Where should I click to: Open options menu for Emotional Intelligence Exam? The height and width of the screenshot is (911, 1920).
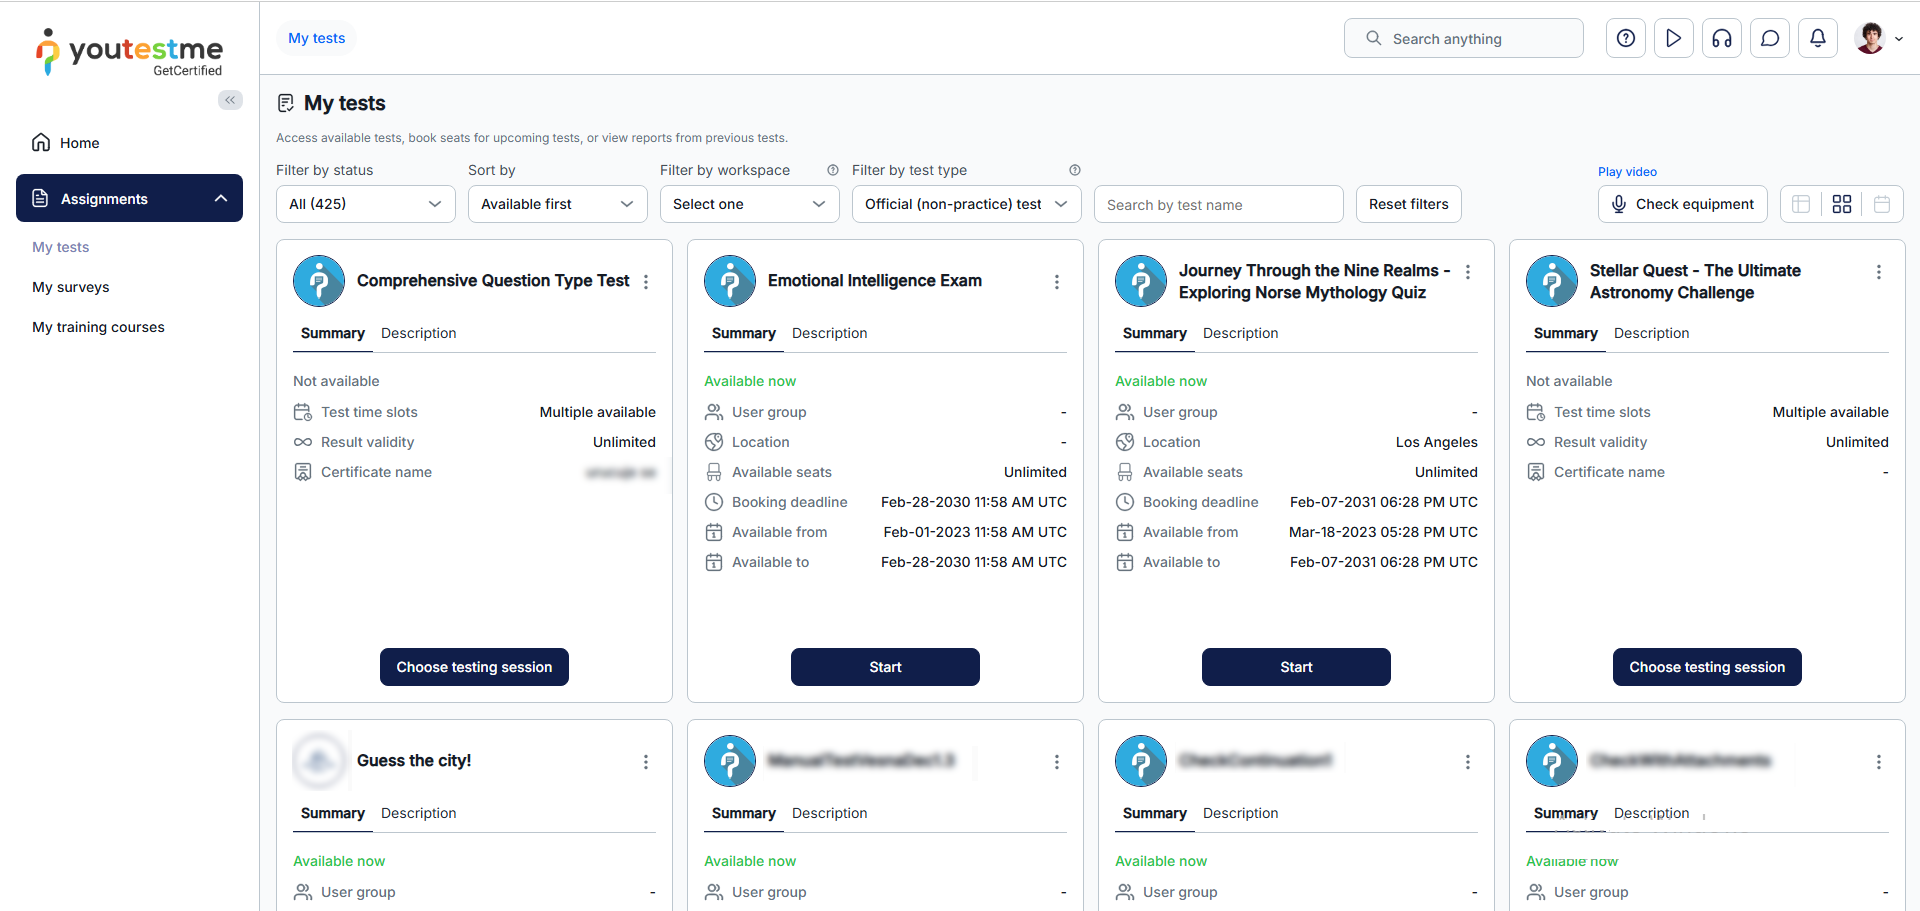(1057, 282)
